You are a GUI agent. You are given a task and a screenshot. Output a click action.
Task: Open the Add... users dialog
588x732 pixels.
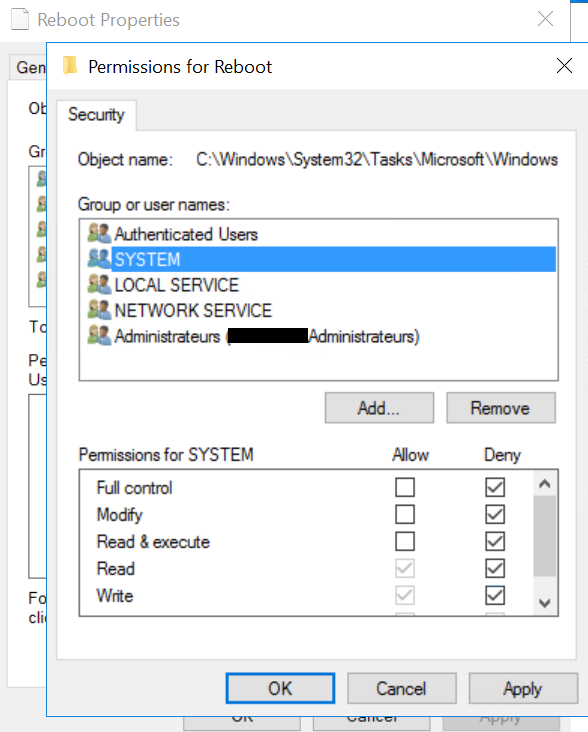379,408
